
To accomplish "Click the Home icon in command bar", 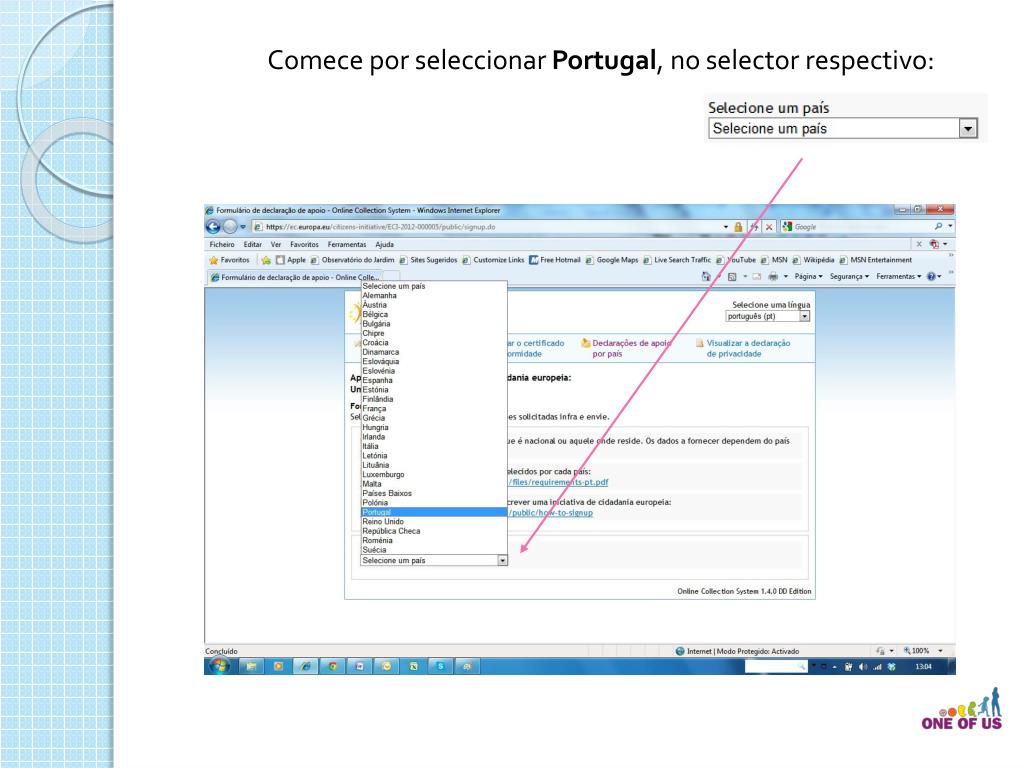I will click(706, 276).
